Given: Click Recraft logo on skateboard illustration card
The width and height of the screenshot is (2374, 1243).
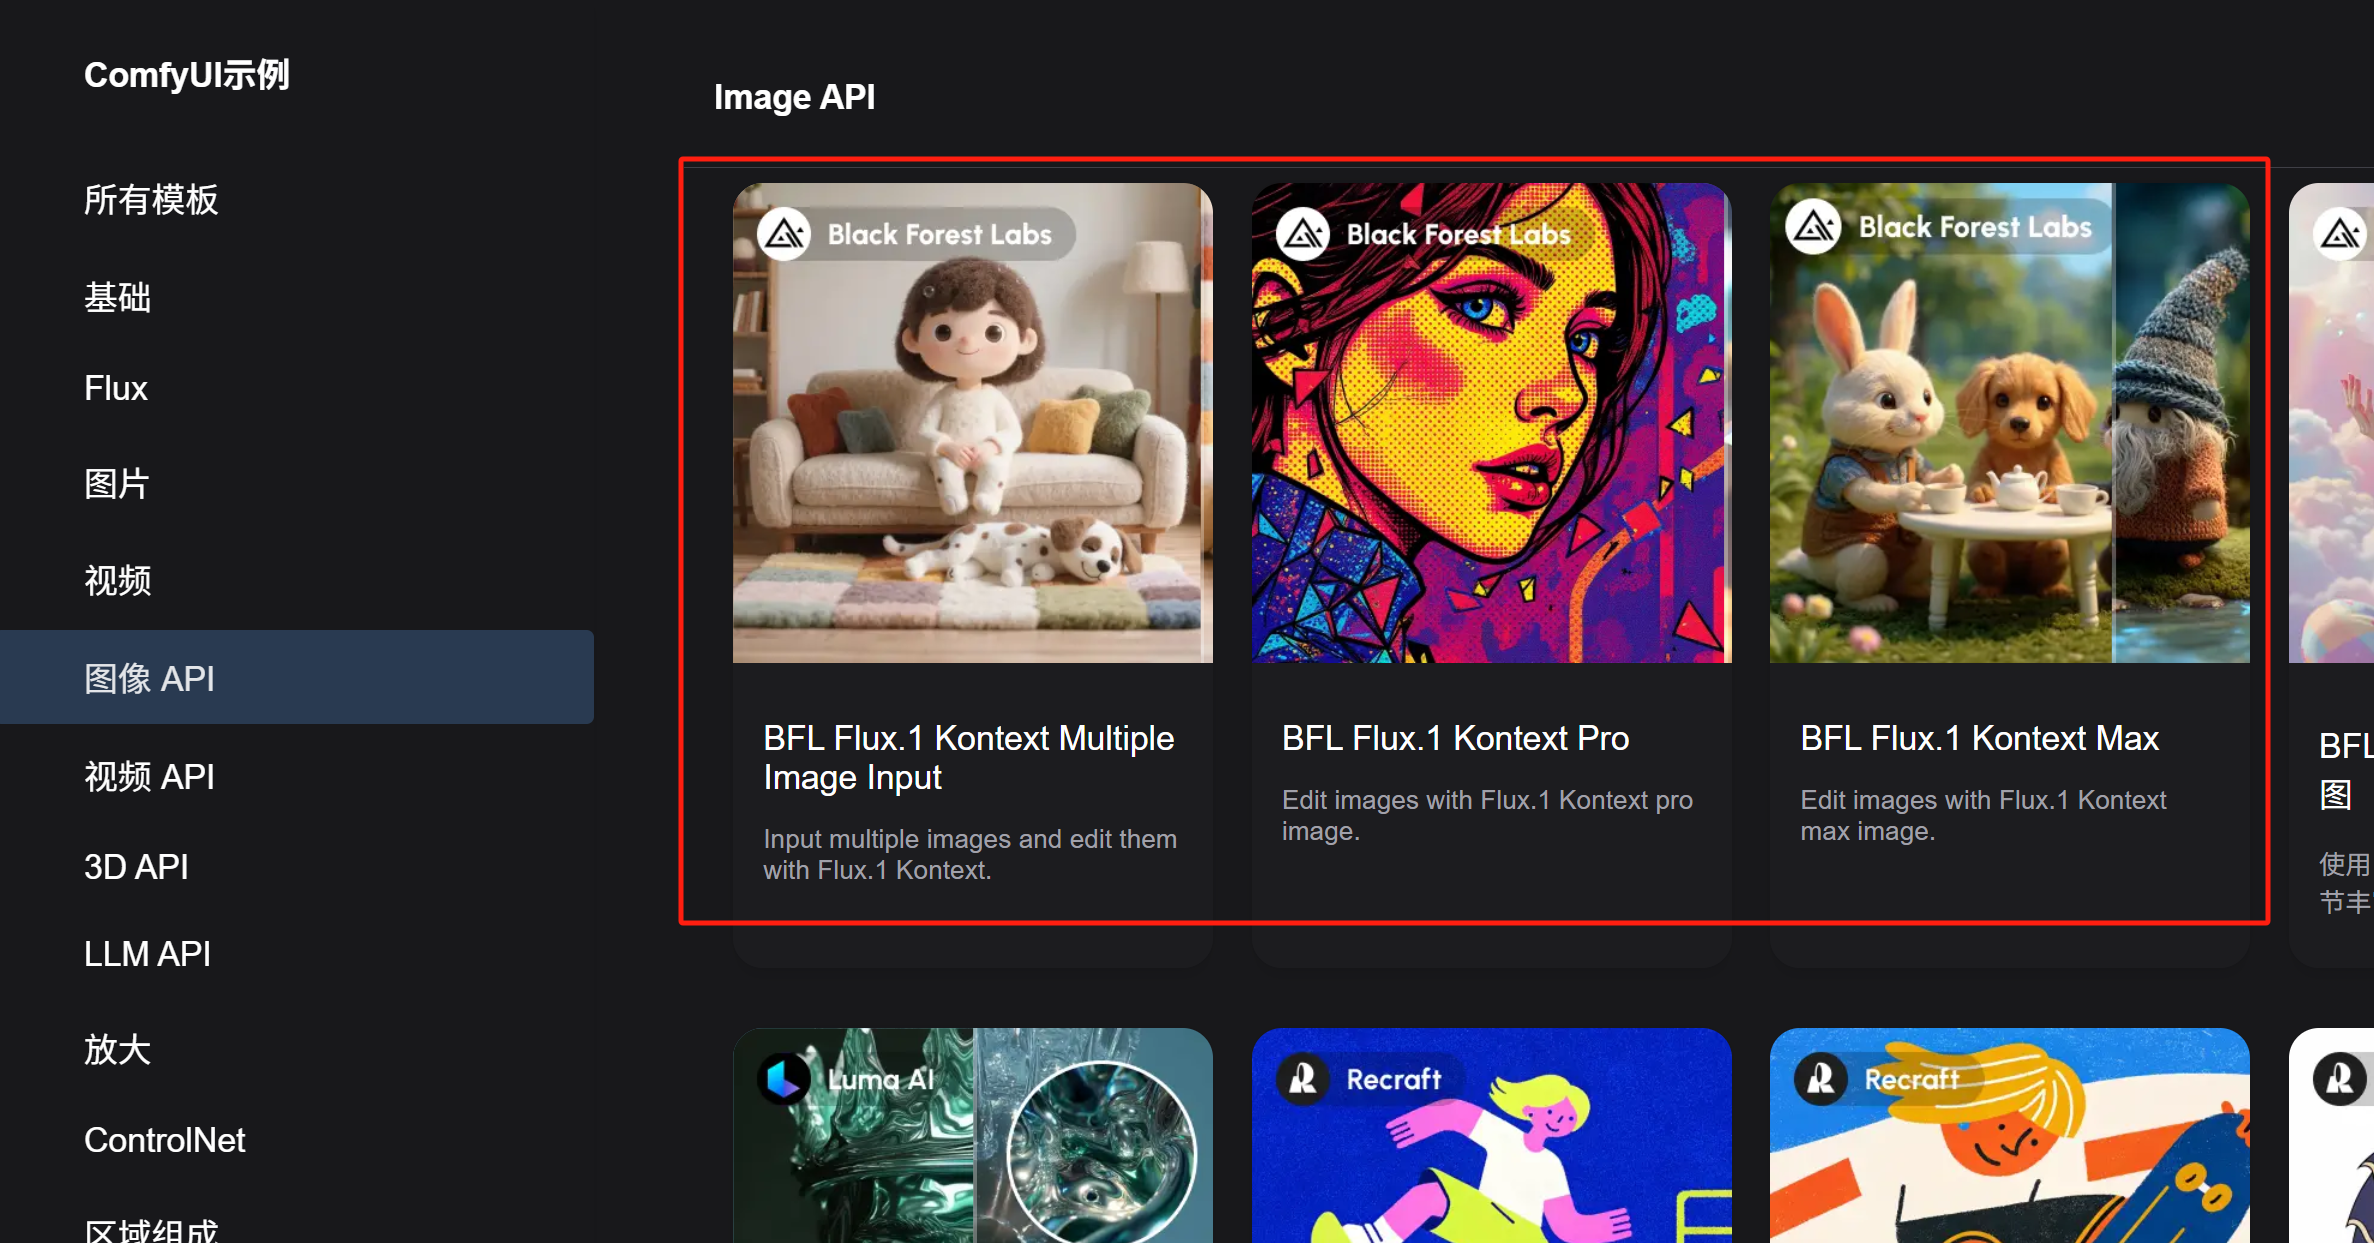Looking at the screenshot, I should (x=1821, y=1079).
